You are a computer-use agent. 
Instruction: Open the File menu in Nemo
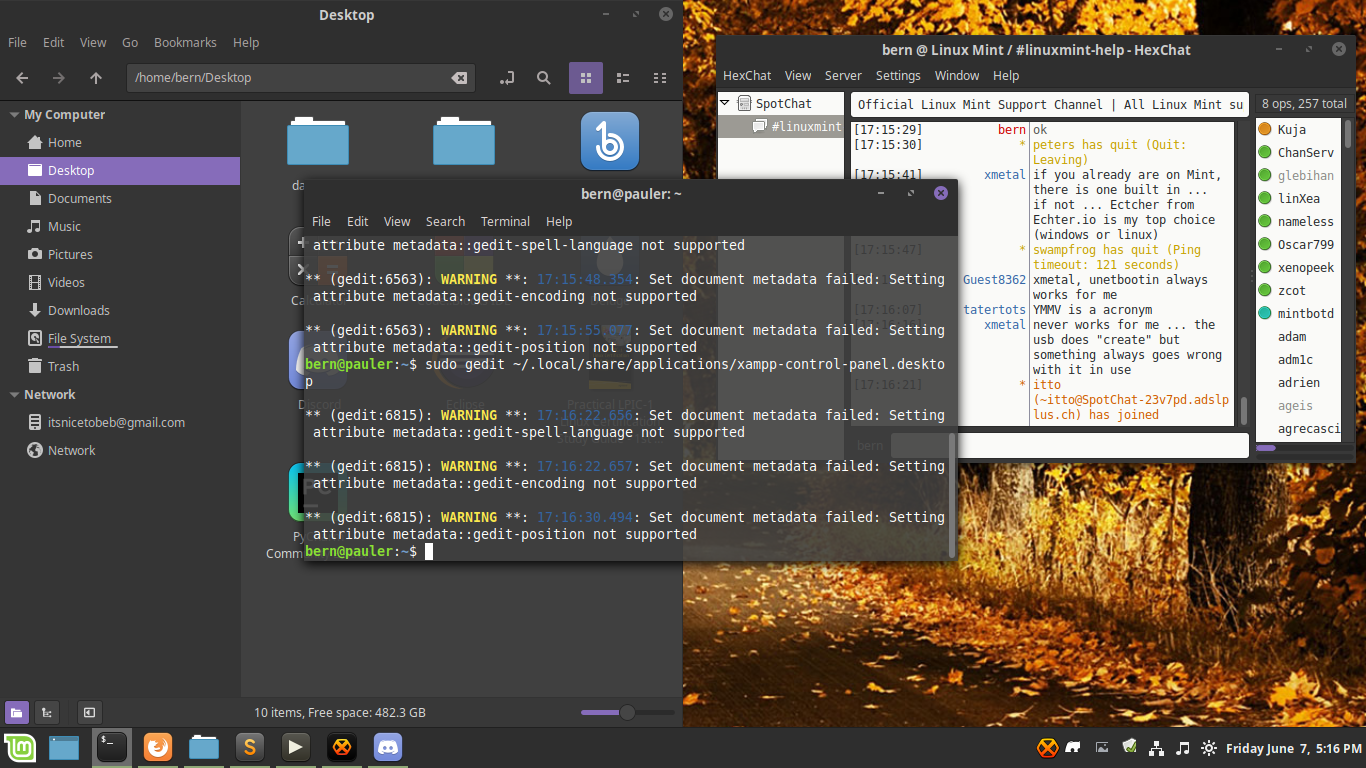click(x=17, y=43)
